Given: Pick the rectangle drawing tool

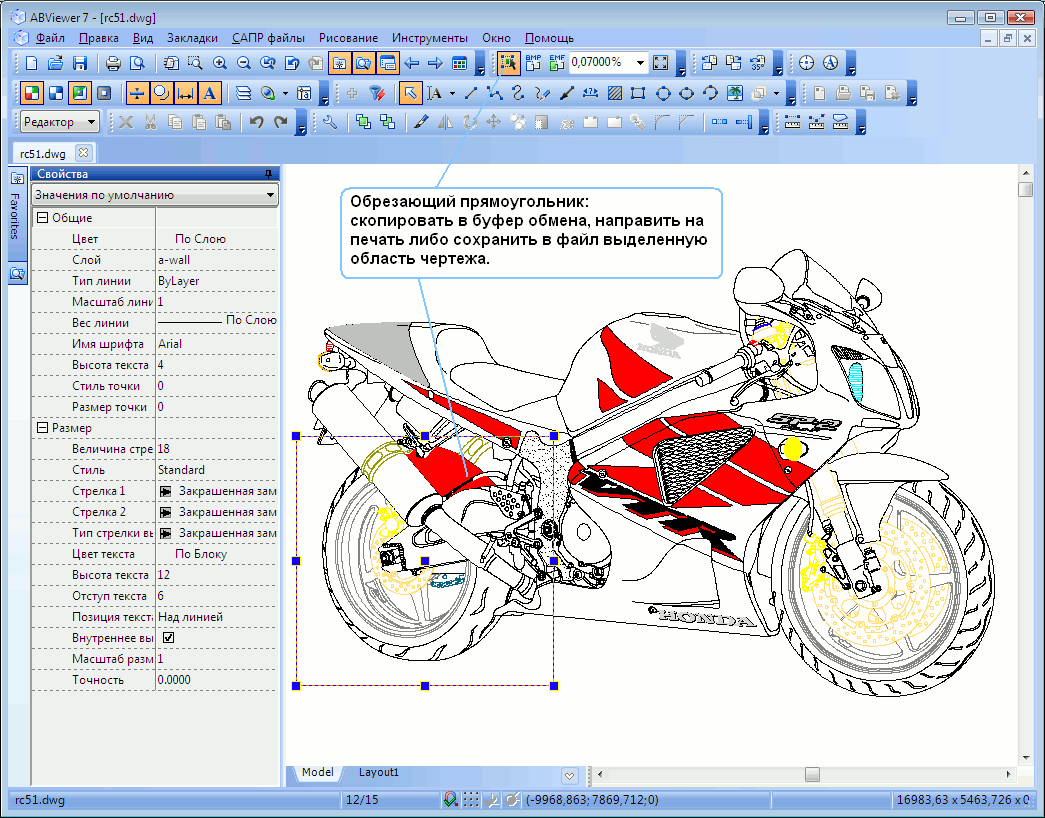Looking at the screenshot, I should (638, 93).
